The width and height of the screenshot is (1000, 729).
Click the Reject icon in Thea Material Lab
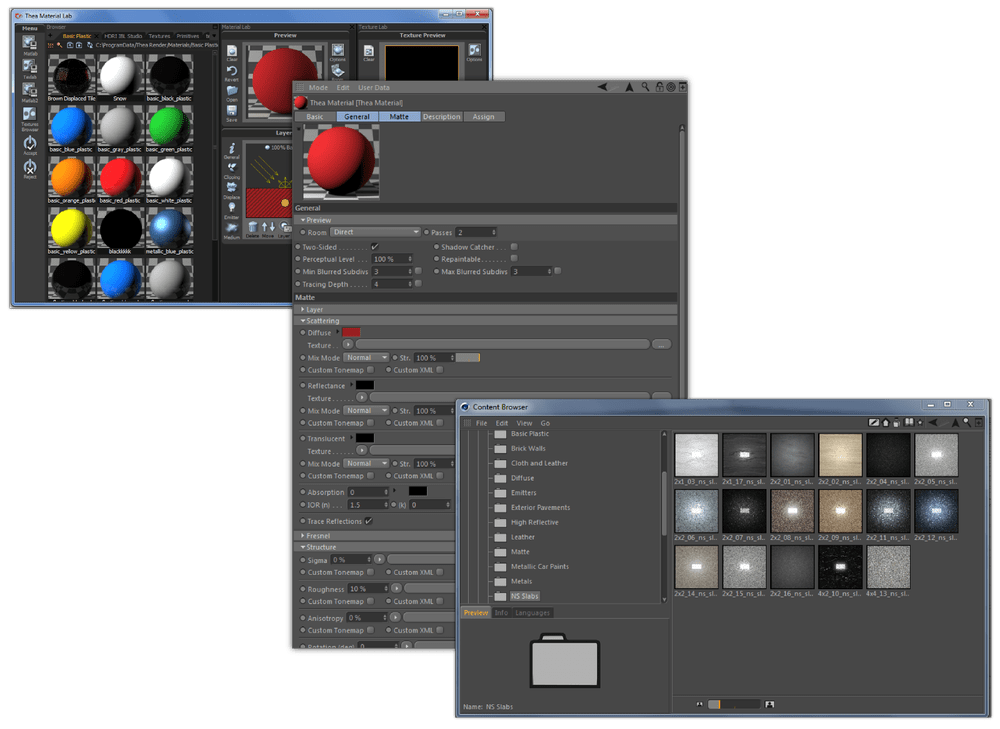click(30, 167)
